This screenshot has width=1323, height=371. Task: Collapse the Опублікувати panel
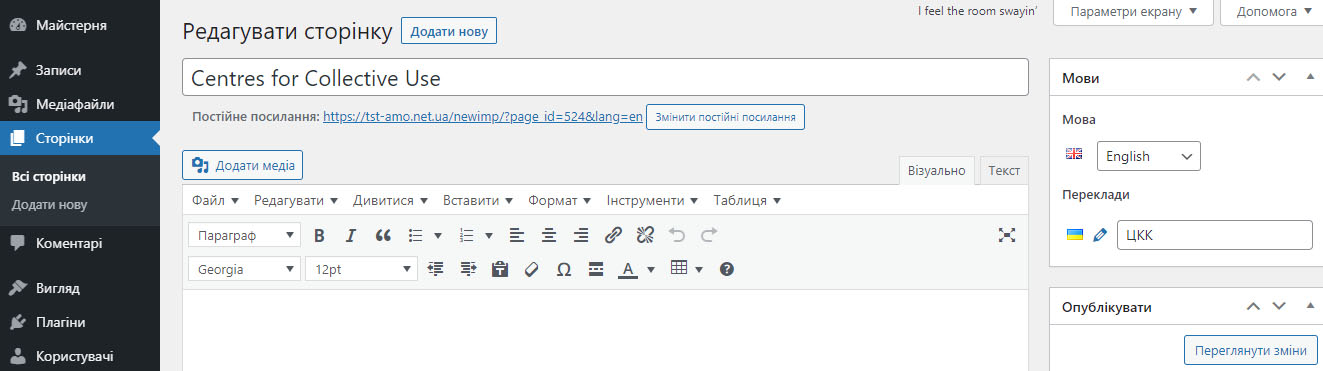coord(1310,307)
